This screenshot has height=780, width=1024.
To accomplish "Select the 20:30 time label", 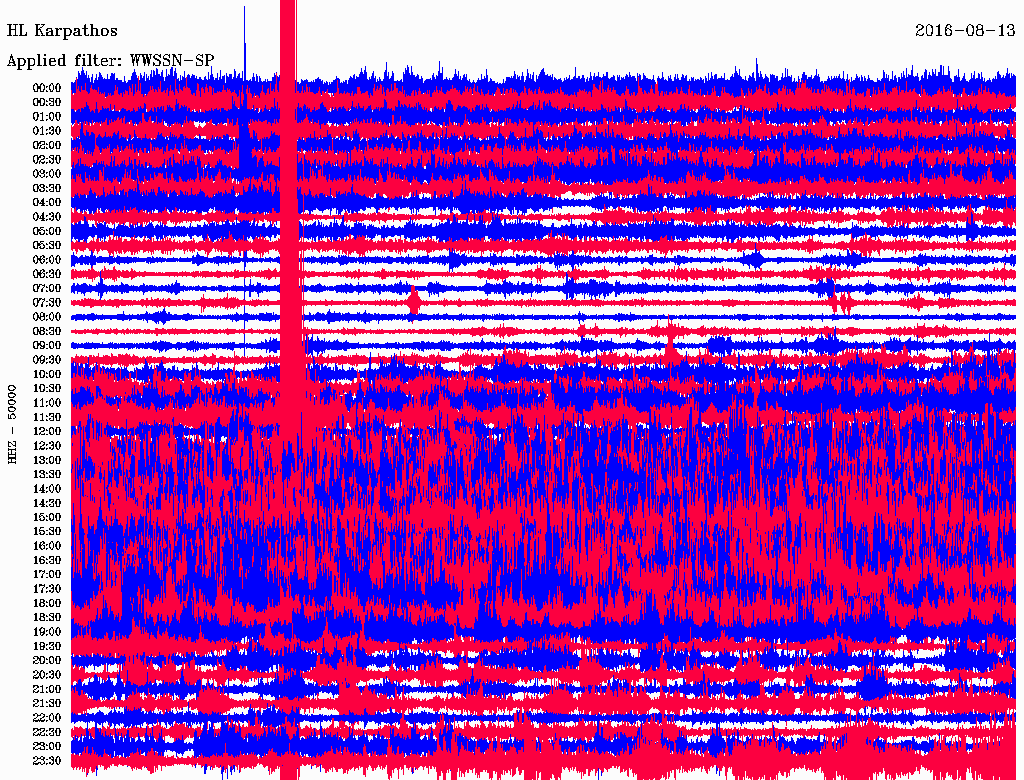I will point(47,675).
